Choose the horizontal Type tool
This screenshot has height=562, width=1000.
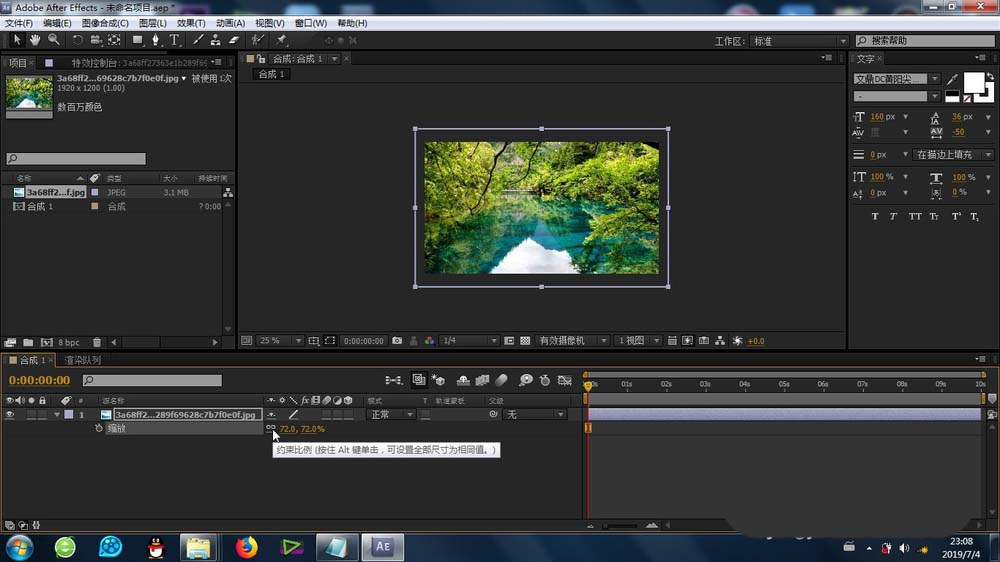[174, 40]
